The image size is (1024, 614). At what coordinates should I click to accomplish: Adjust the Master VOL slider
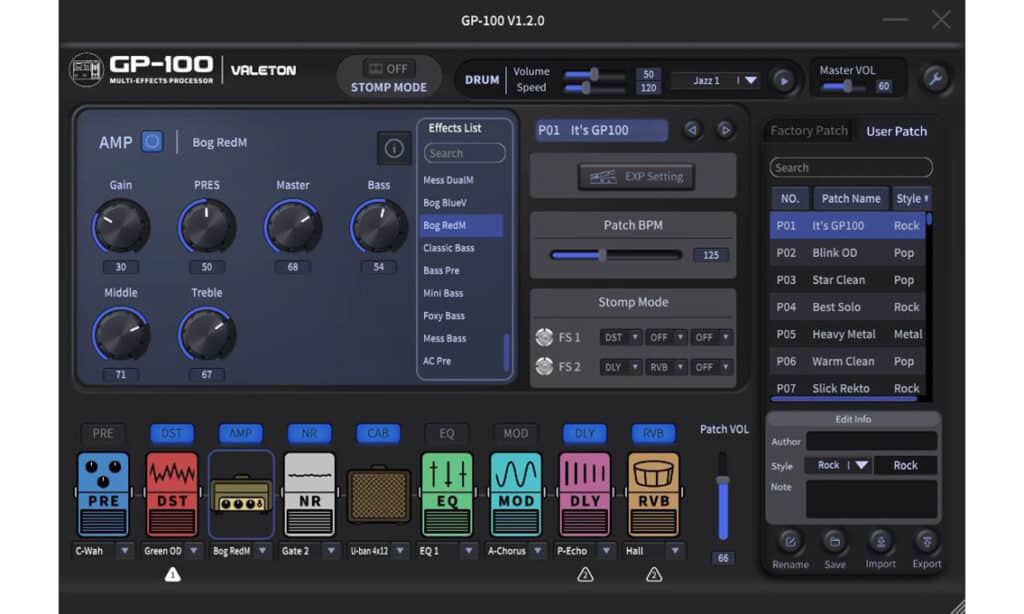coord(845,86)
